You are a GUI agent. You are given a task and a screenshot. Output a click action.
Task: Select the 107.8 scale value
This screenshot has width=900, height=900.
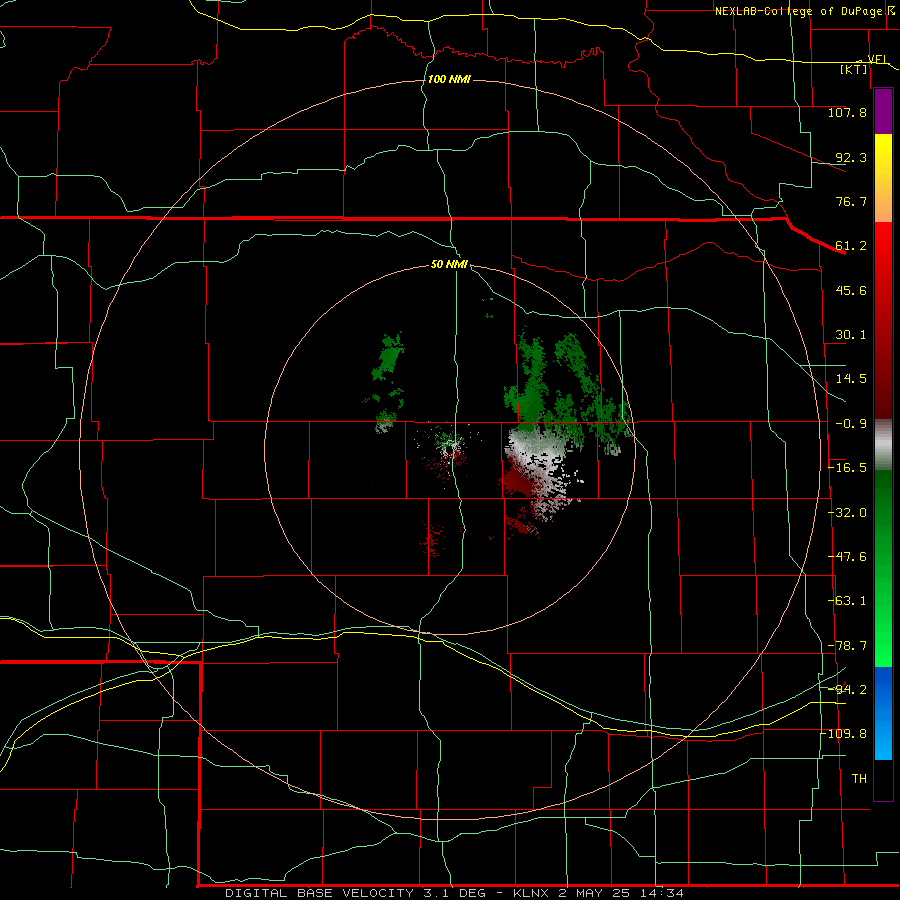pos(847,112)
